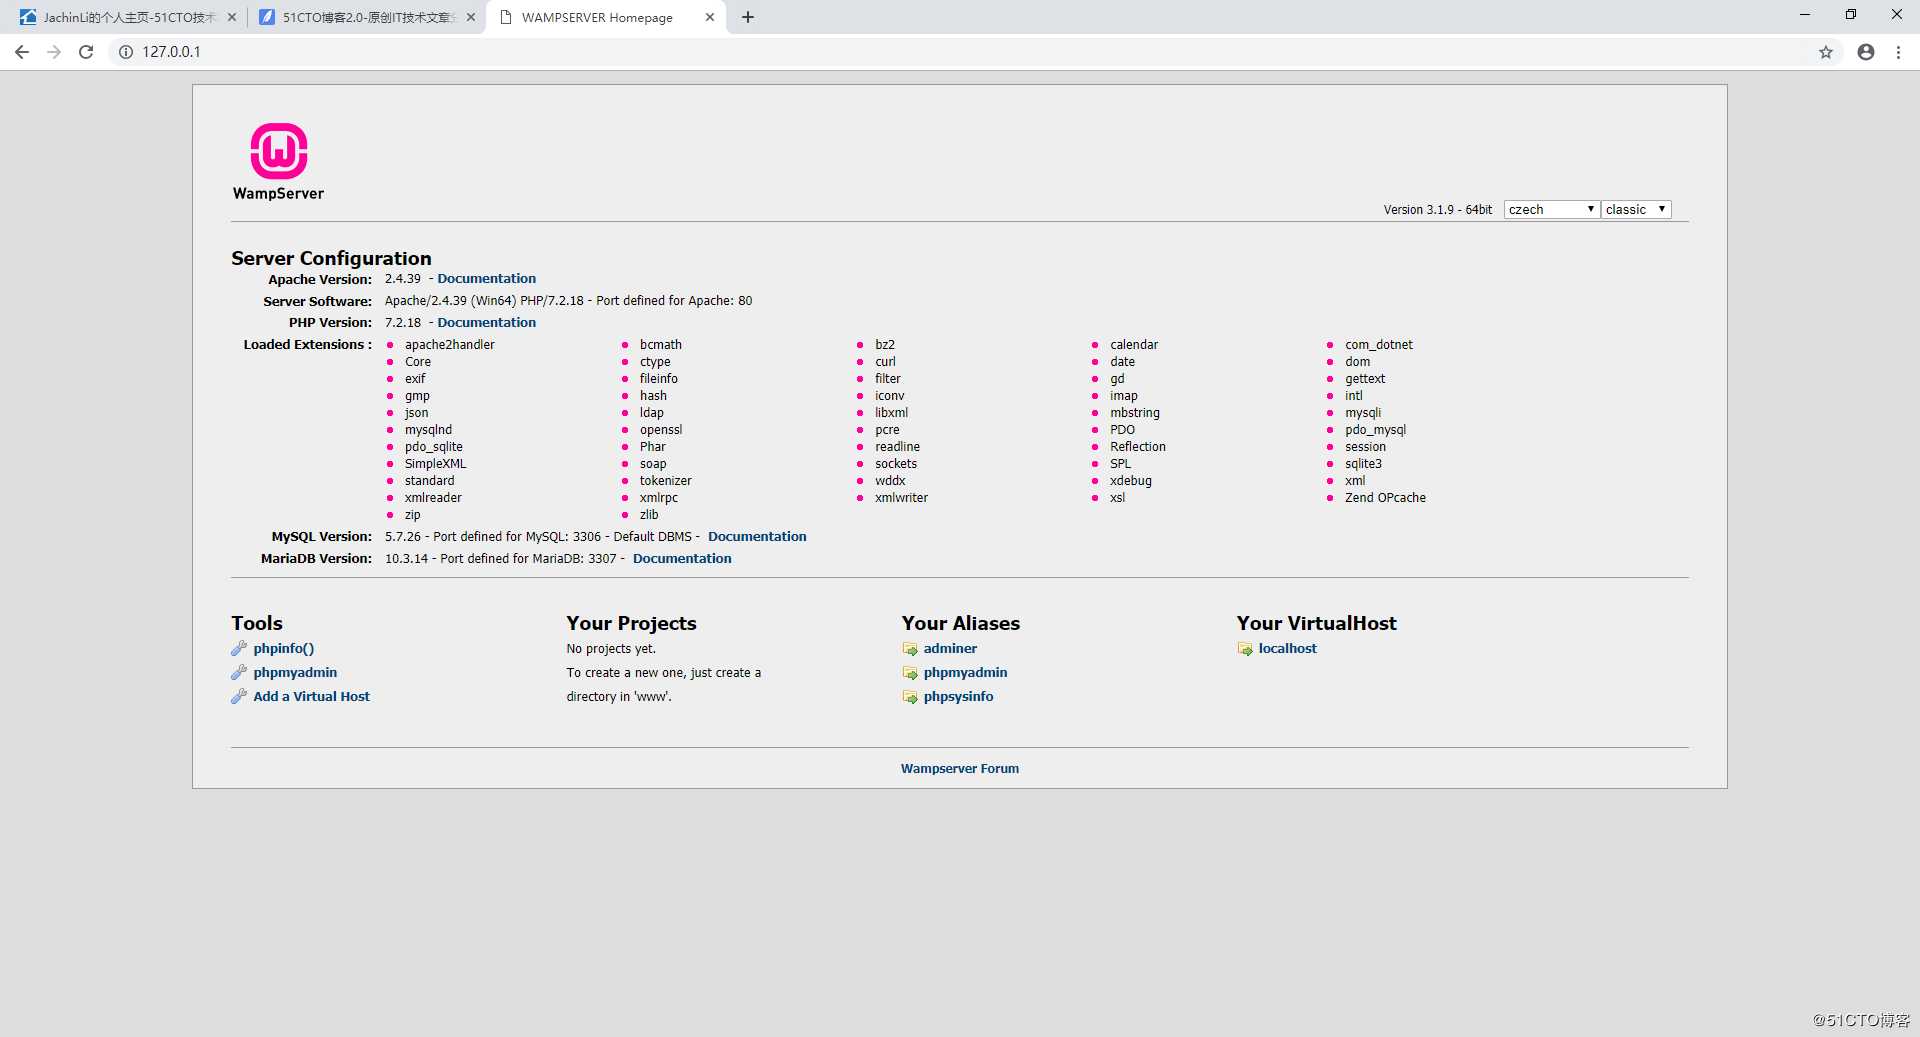Open the czech language dropdown
Image resolution: width=1920 pixels, height=1037 pixels.
click(1551, 209)
